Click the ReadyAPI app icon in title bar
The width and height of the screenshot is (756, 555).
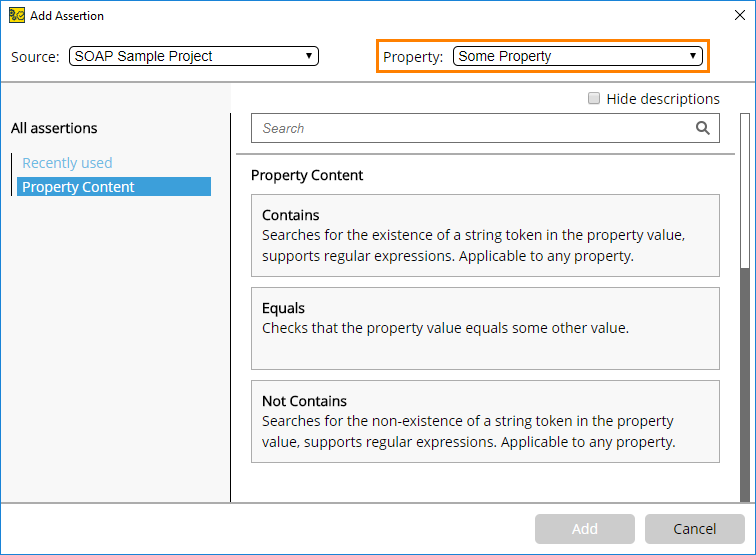point(17,15)
